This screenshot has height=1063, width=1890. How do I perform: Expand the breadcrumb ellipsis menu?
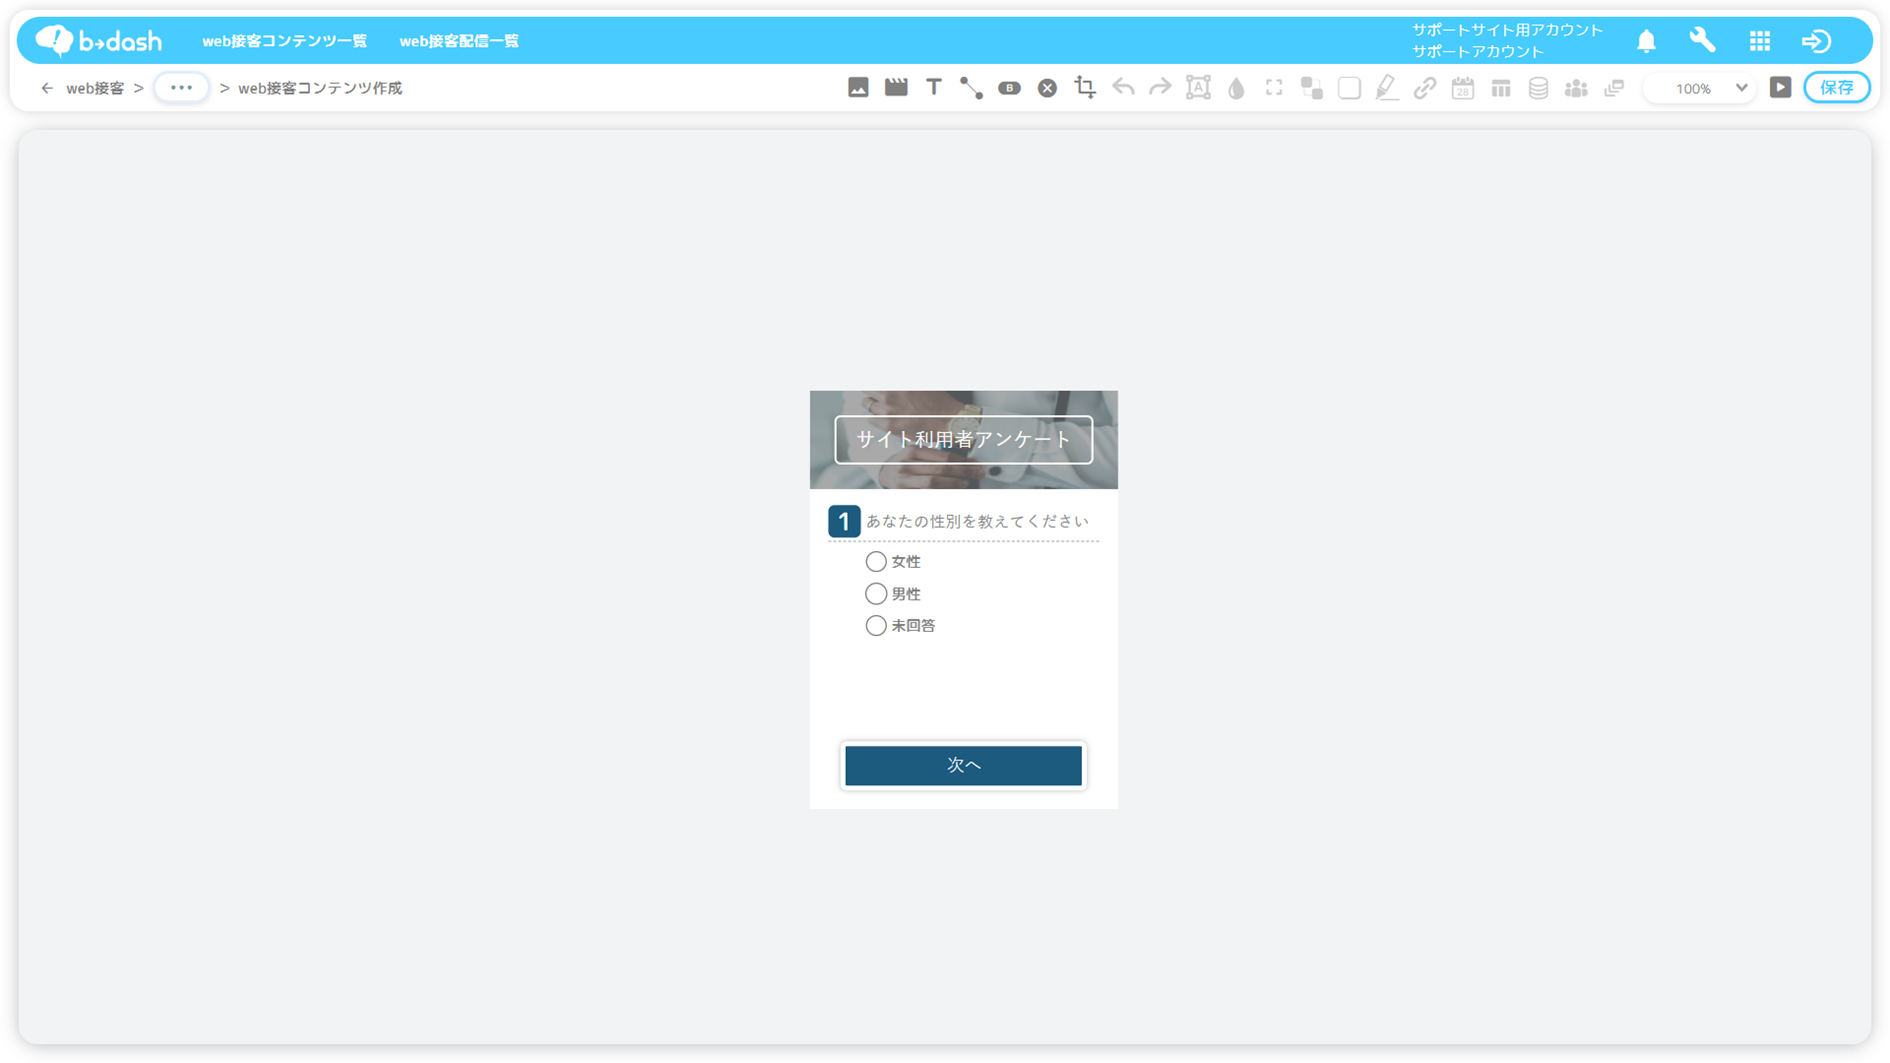click(x=181, y=88)
